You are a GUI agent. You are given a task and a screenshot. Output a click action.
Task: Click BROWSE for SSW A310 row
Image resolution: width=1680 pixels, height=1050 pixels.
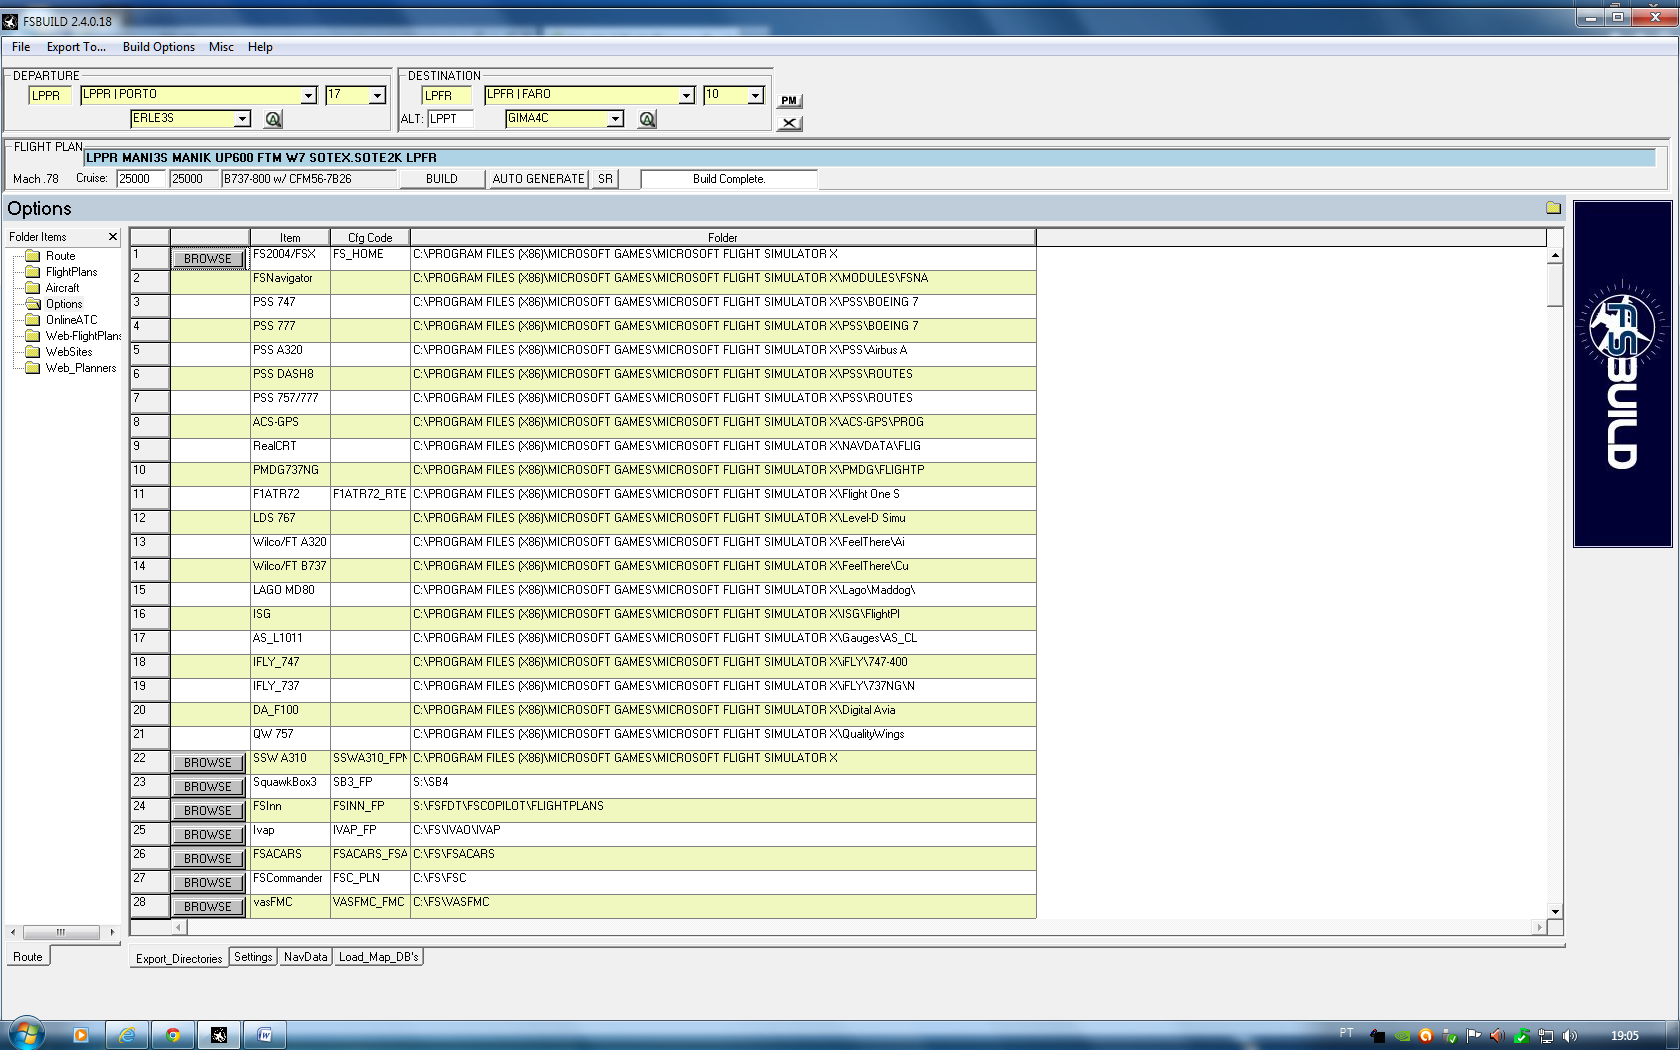[208, 763]
